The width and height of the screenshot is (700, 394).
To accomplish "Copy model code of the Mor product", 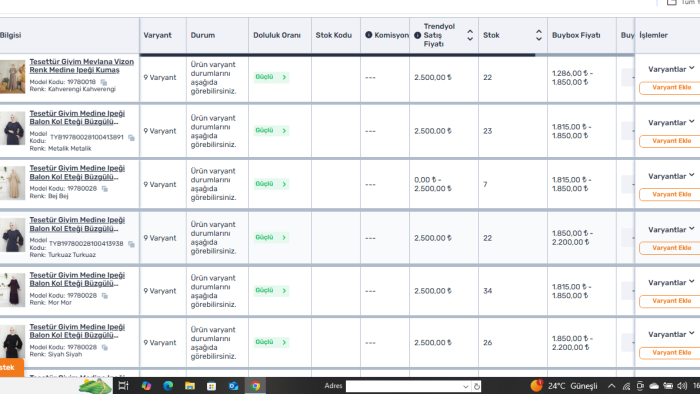I will click(105, 295).
